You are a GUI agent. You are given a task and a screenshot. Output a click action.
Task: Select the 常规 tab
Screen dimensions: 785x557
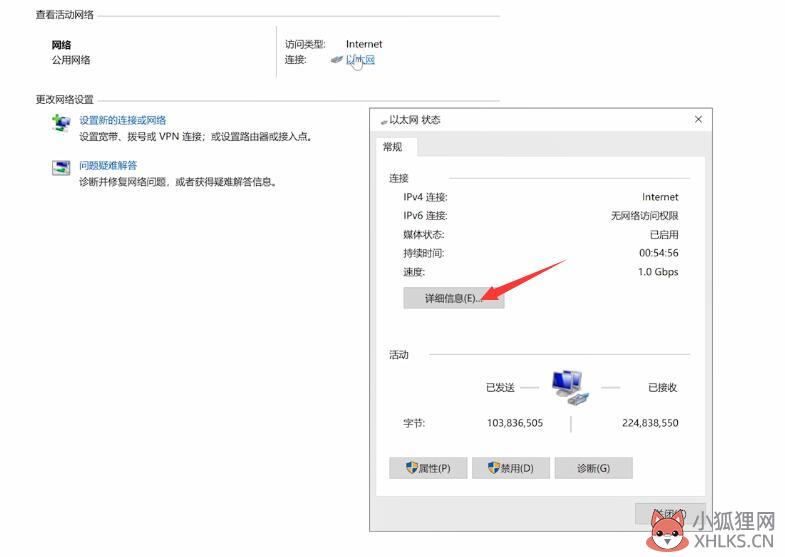[392, 147]
